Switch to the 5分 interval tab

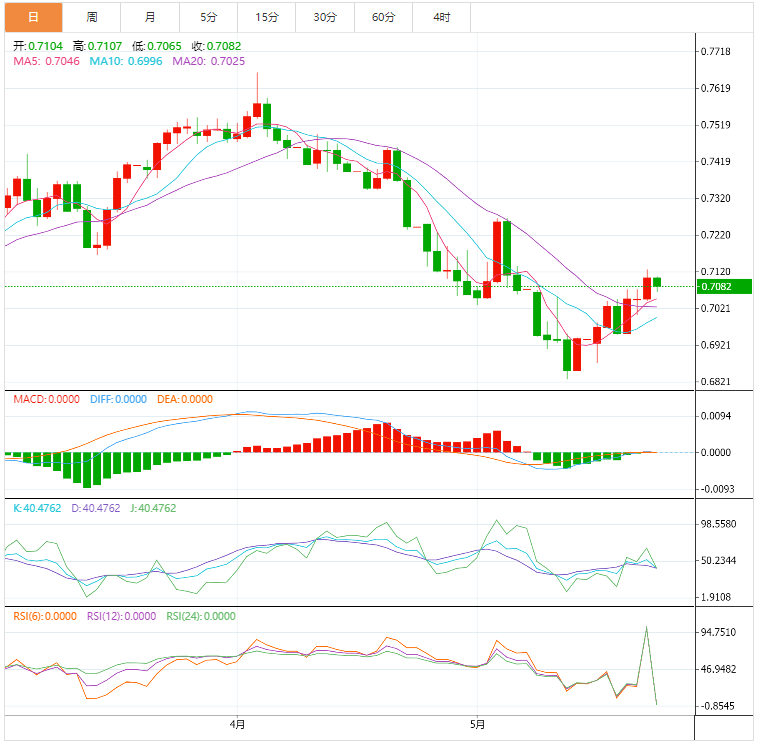point(208,17)
